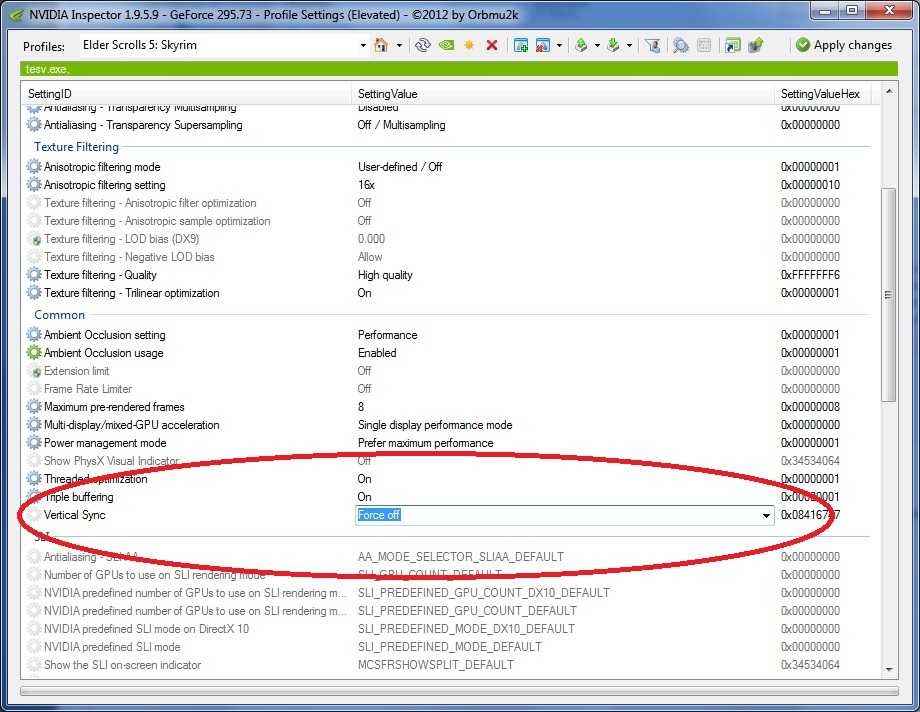Image resolution: width=920 pixels, height=712 pixels.
Task: Click the shield icon beside LOD bias (DX9)
Action: coord(36,239)
